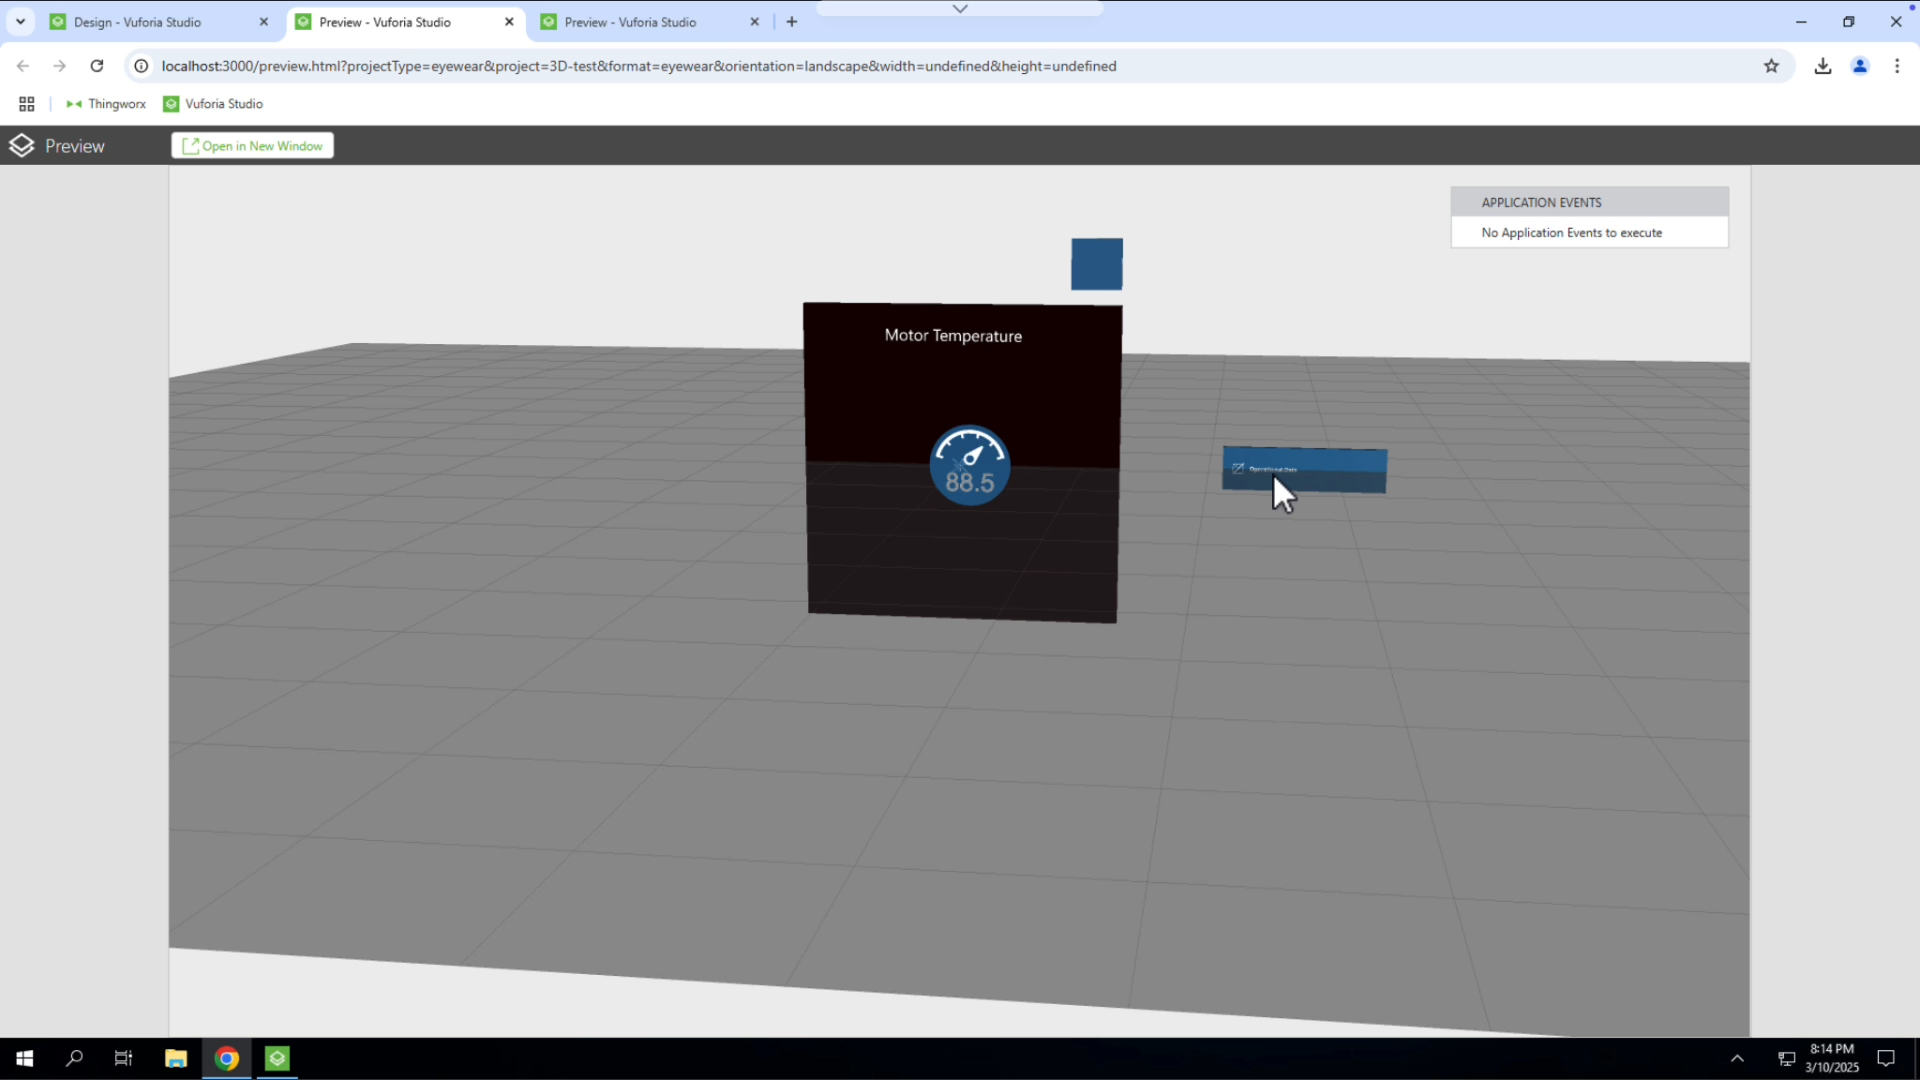Click the APPLICATION EVENTS header
1920x1080 pixels.
[x=1590, y=202]
